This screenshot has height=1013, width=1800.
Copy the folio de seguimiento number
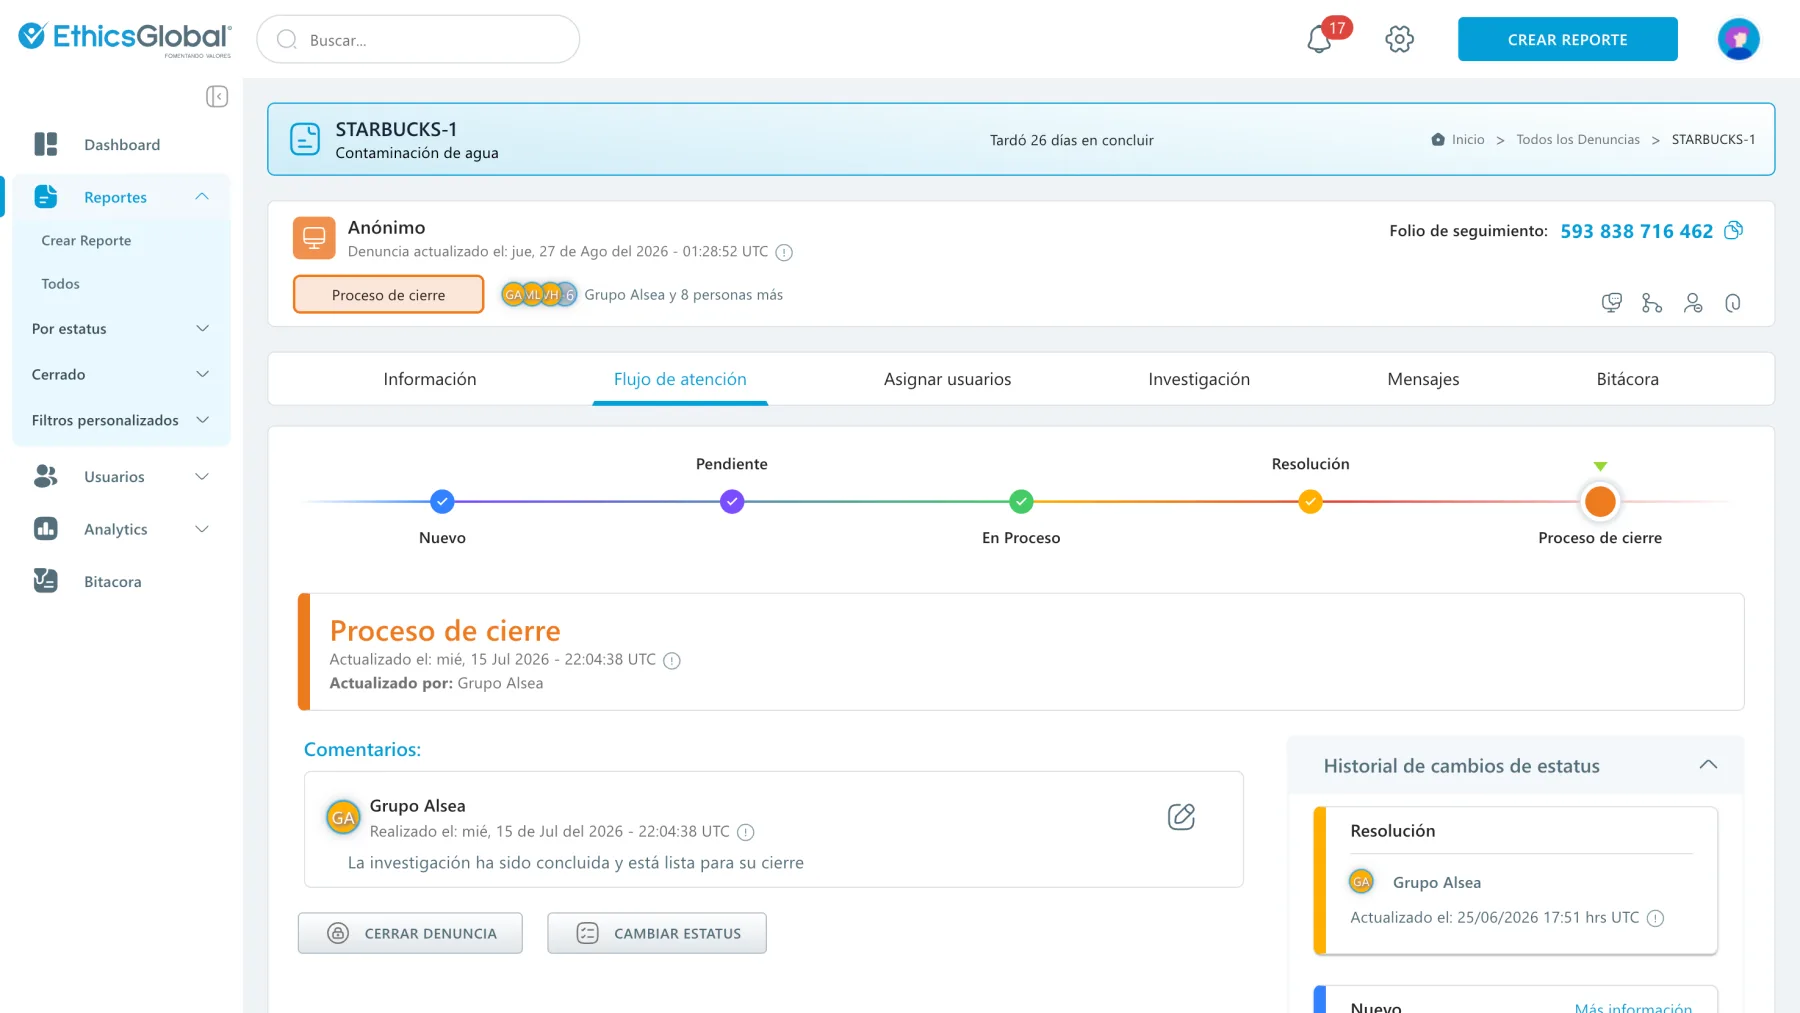coord(1734,230)
